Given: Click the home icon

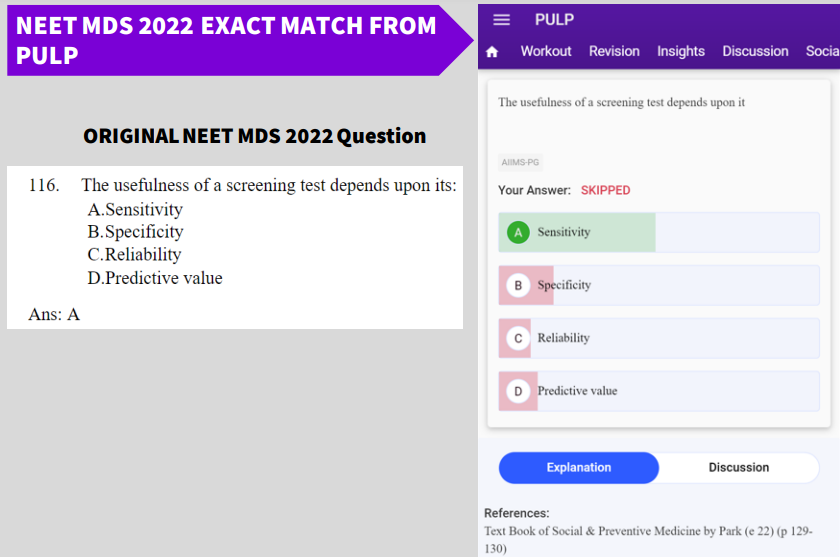Looking at the screenshot, I should coord(491,52).
